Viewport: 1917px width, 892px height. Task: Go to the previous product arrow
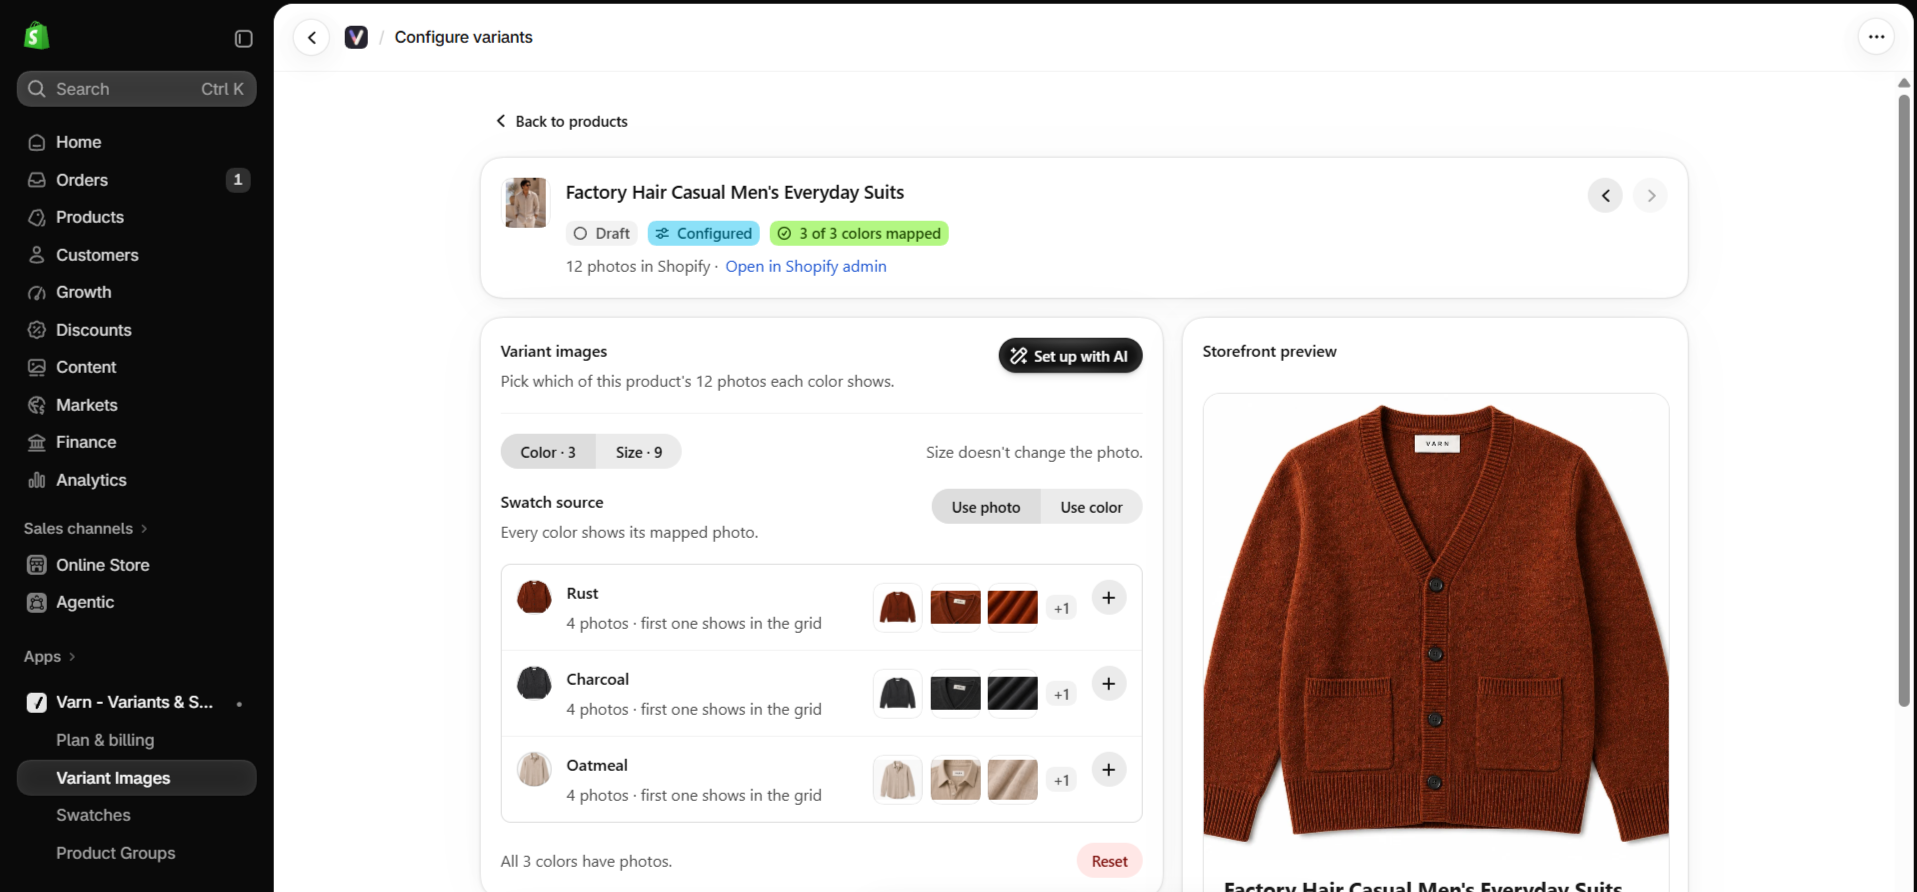pos(1605,195)
